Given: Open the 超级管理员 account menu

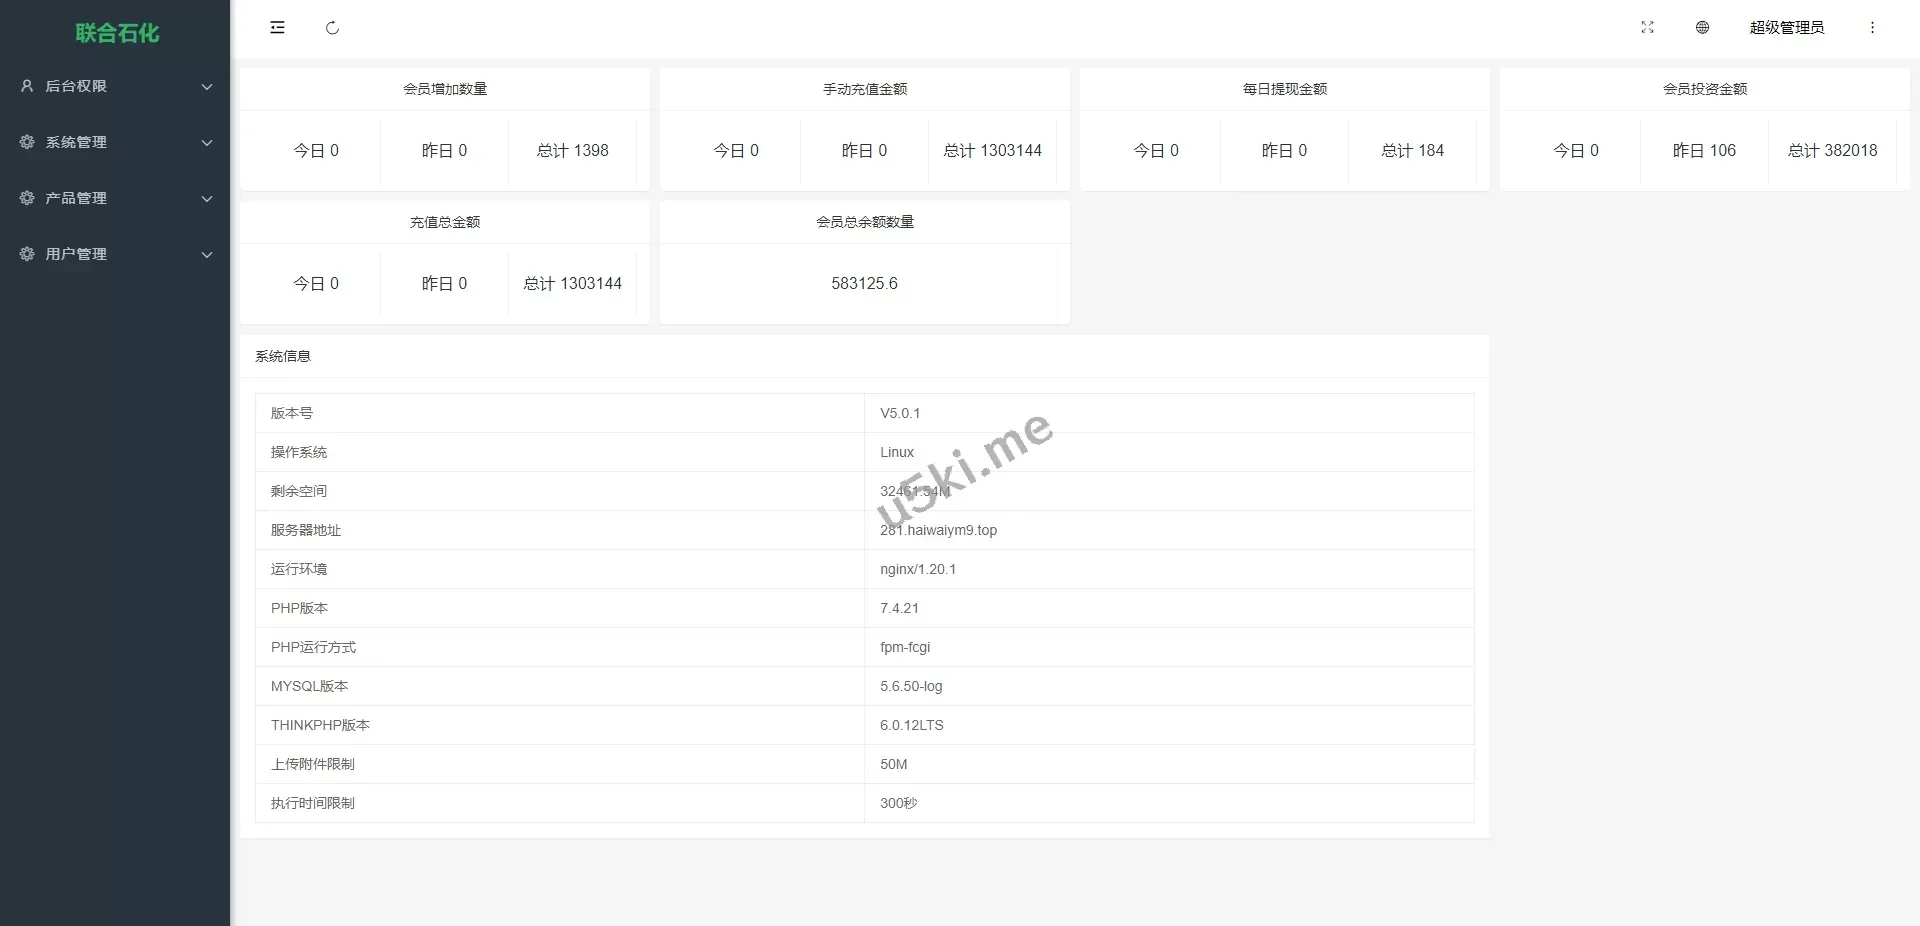Looking at the screenshot, I should 1786,28.
